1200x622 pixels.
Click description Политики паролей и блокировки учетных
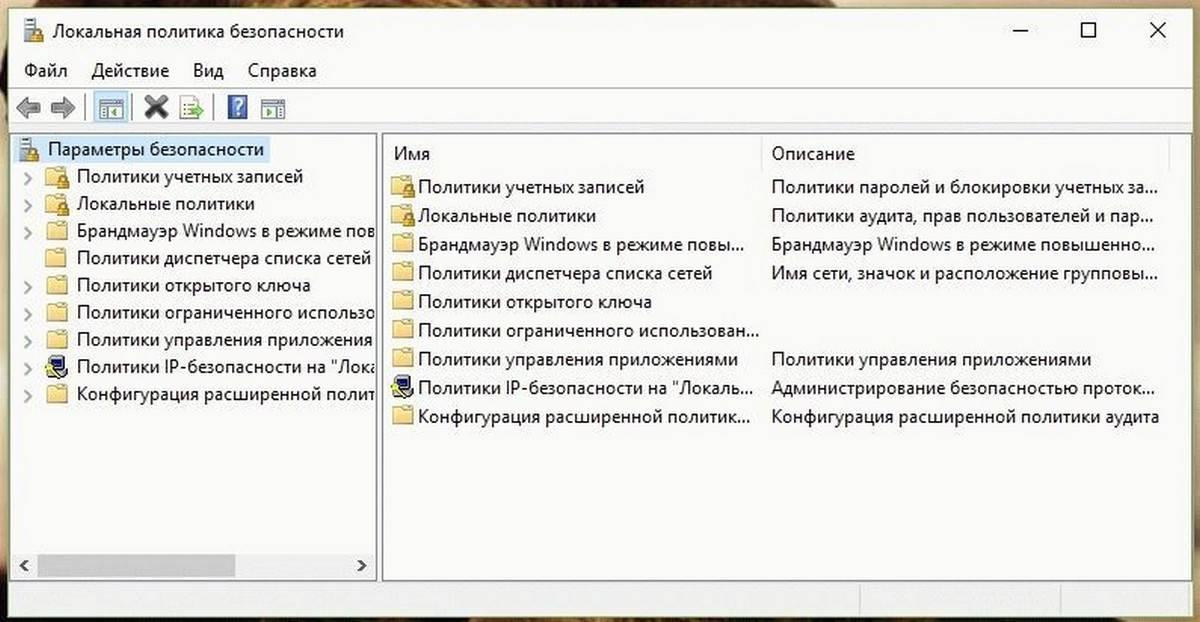click(965, 187)
